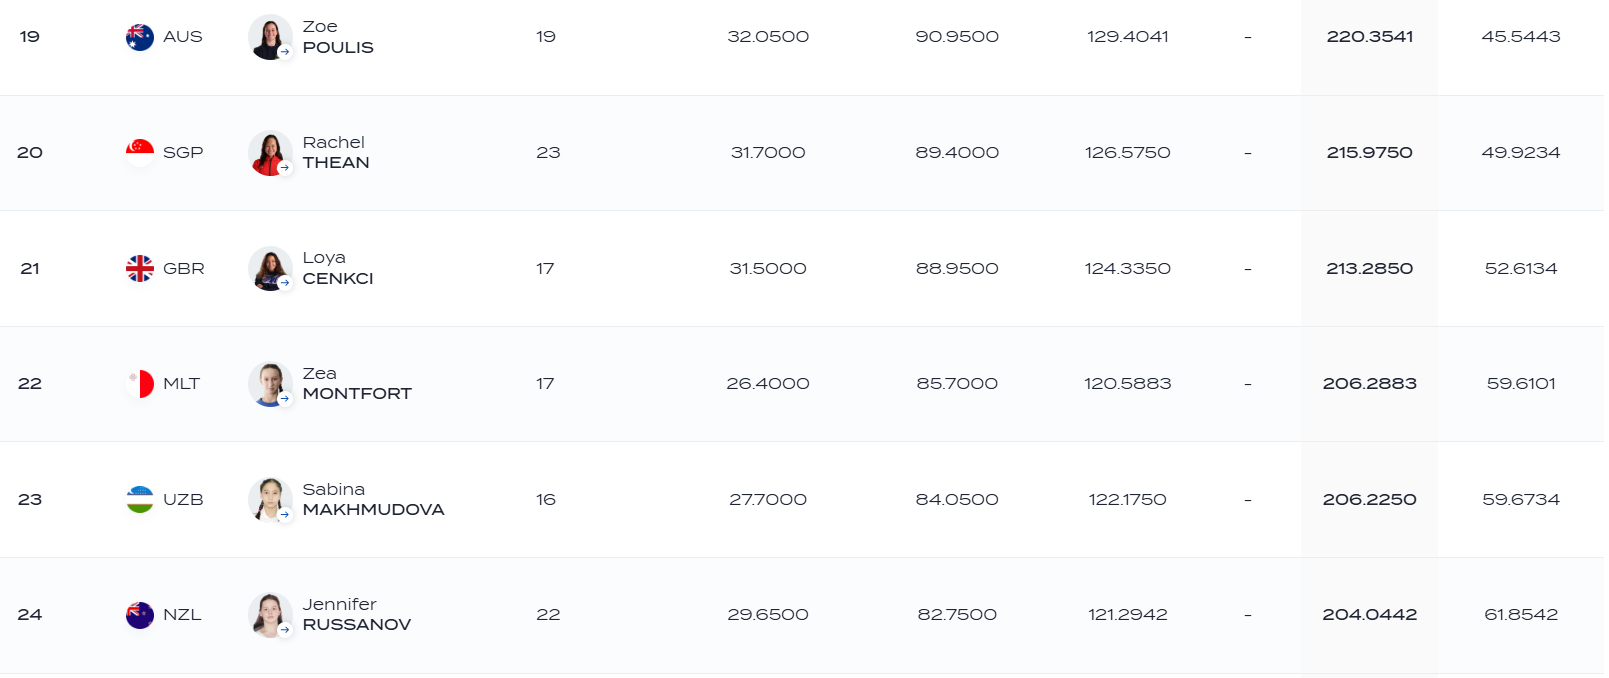Select rank 24 row for NZL
The image size is (1609, 678).
click(802, 615)
